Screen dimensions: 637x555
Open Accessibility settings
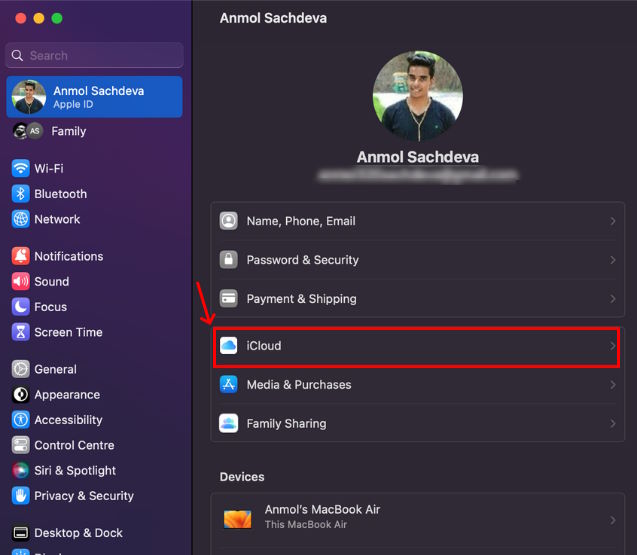(x=94, y=420)
